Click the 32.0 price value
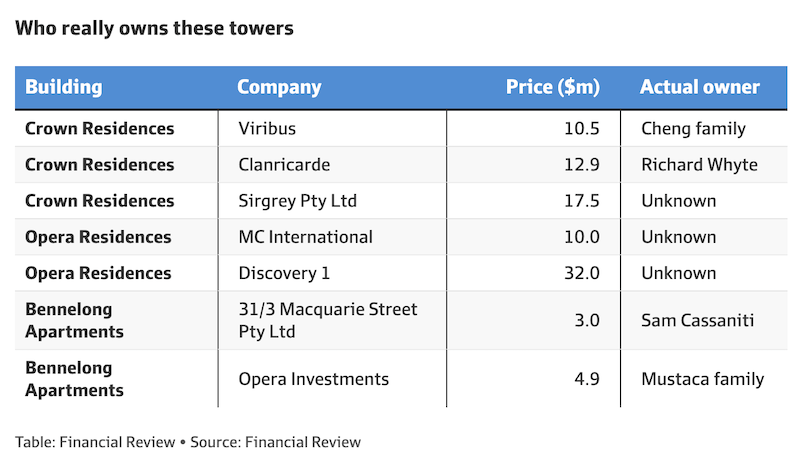800x476 pixels. (x=580, y=273)
